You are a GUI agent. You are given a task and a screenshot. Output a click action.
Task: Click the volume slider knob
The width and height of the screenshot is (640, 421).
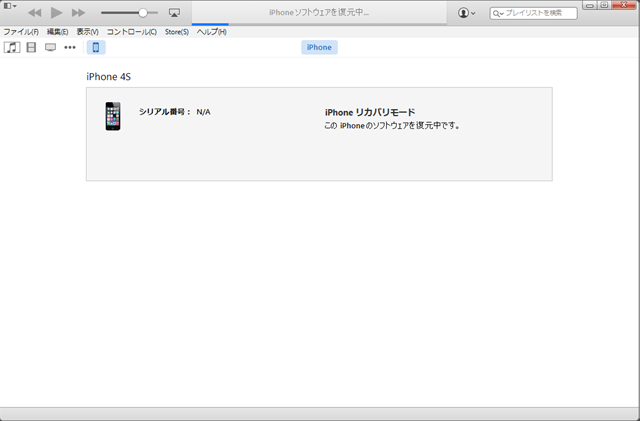click(142, 13)
